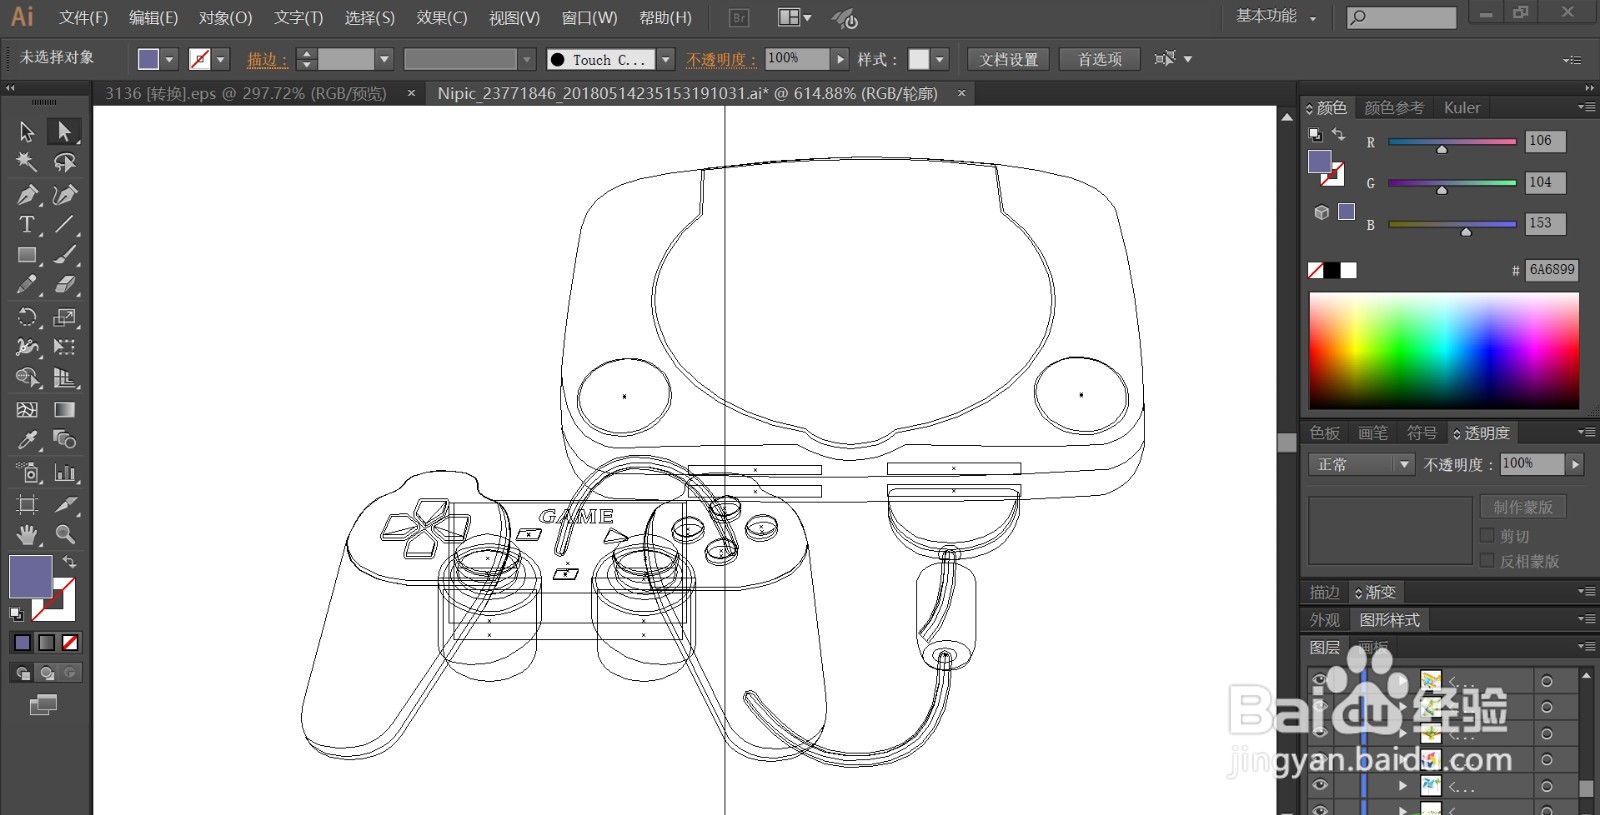Open the 描边 stroke link in control bar
Screen dimensions: 1600x815
tap(266, 60)
